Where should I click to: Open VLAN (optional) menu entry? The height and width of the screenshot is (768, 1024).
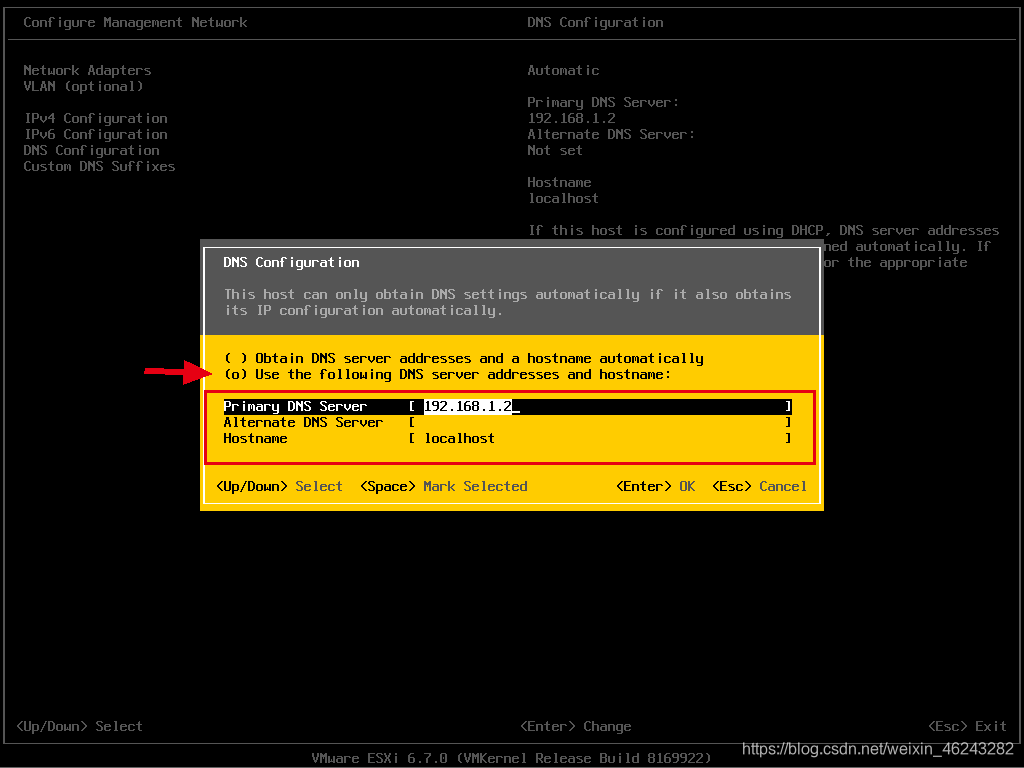tap(83, 86)
